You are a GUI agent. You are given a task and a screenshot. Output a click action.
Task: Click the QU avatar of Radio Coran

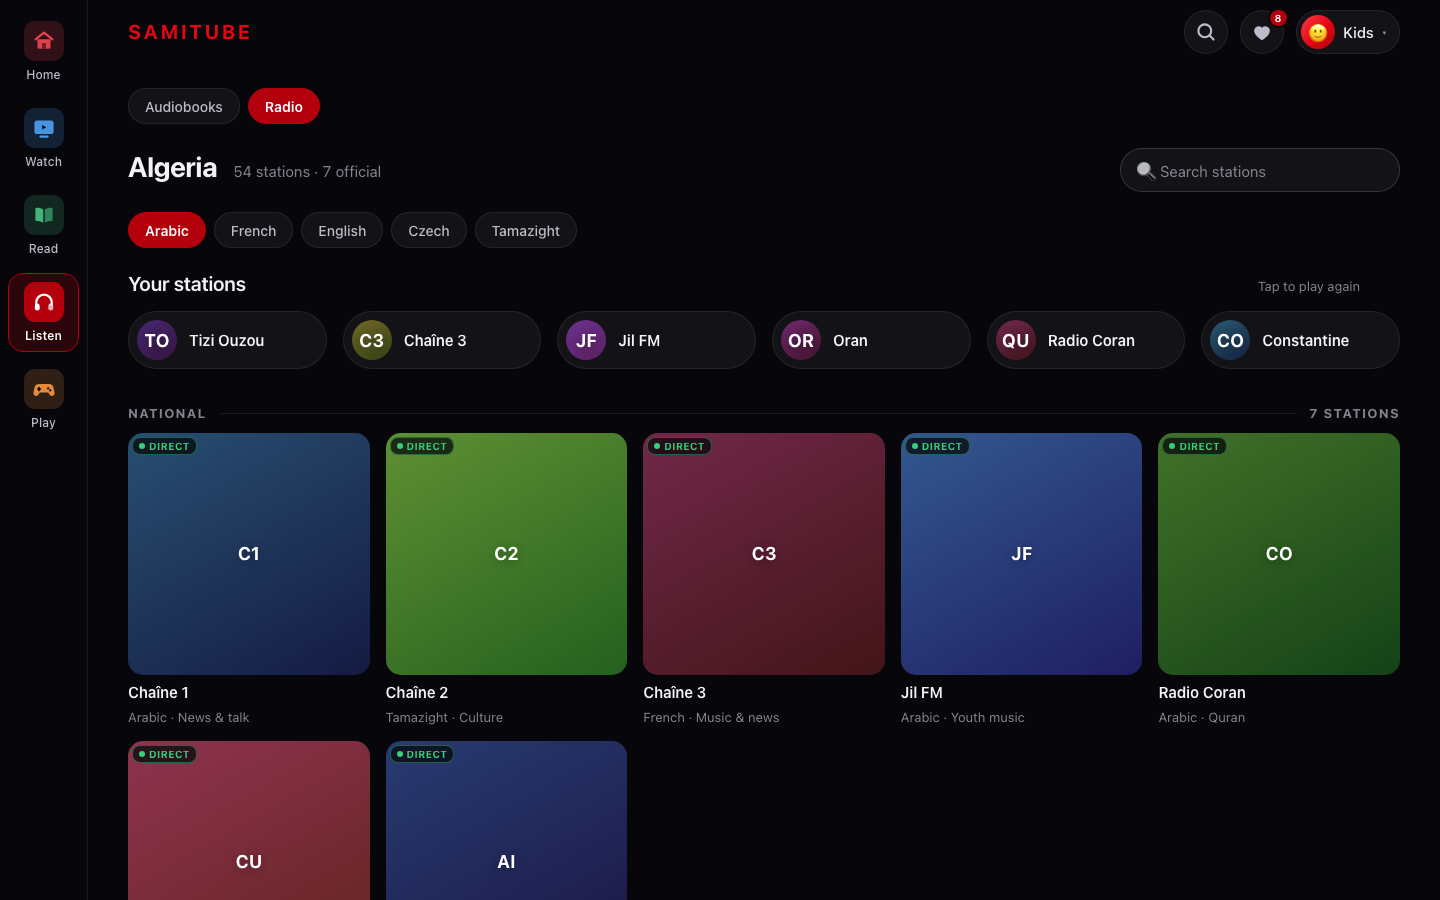(x=1016, y=340)
